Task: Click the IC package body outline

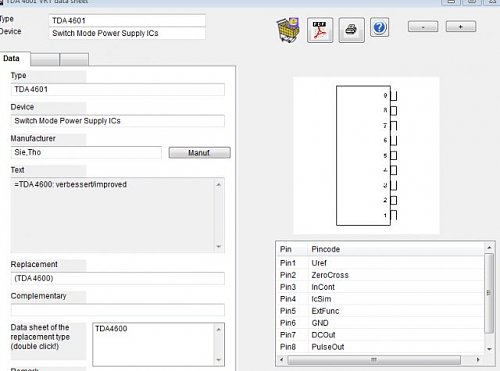Action: (363, 156)
